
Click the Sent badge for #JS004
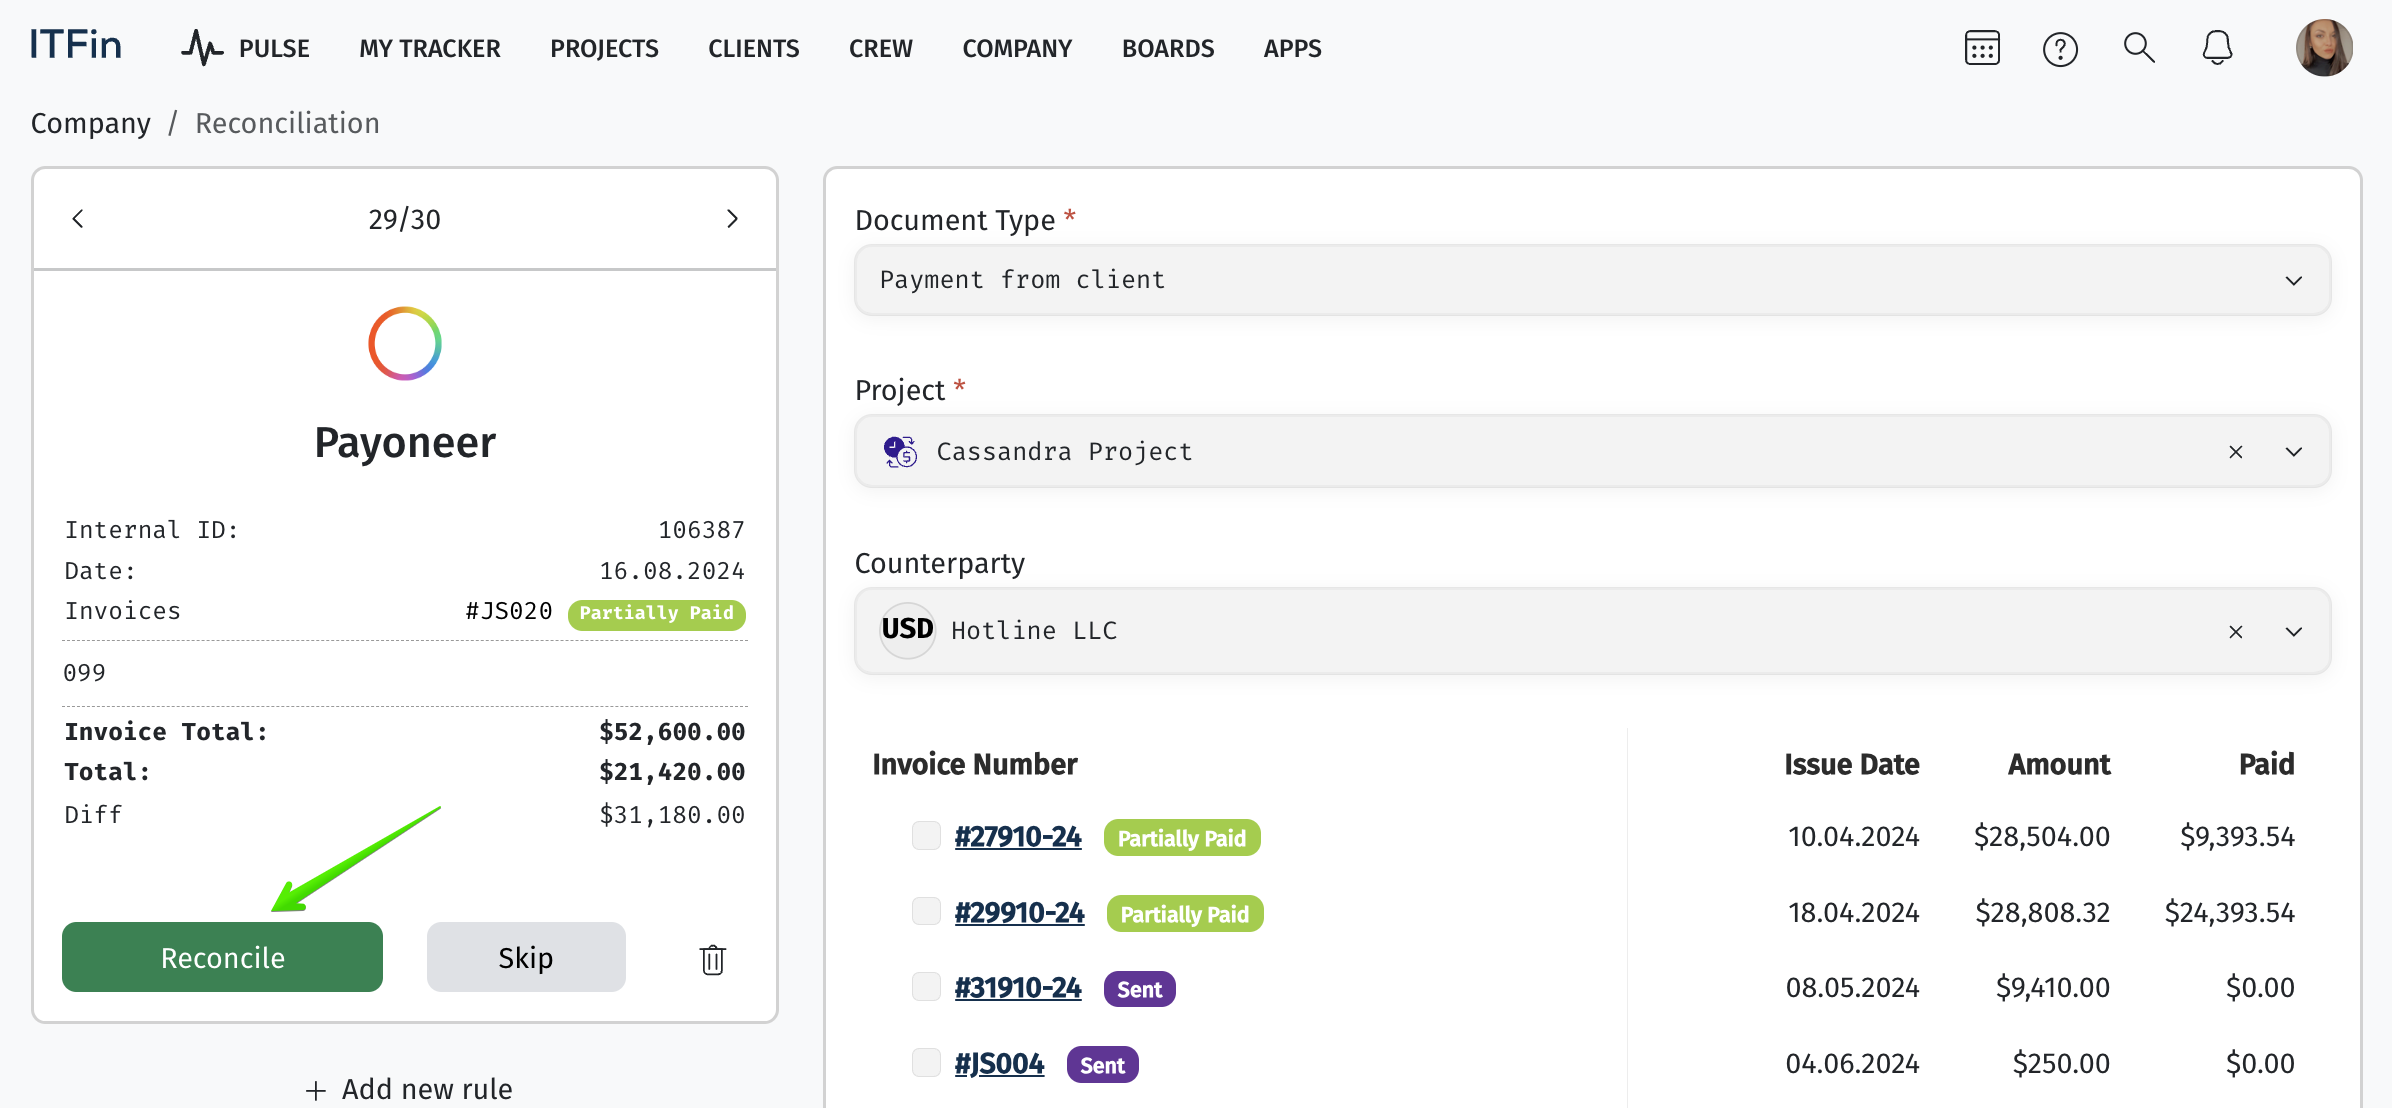[1103, 1065]
